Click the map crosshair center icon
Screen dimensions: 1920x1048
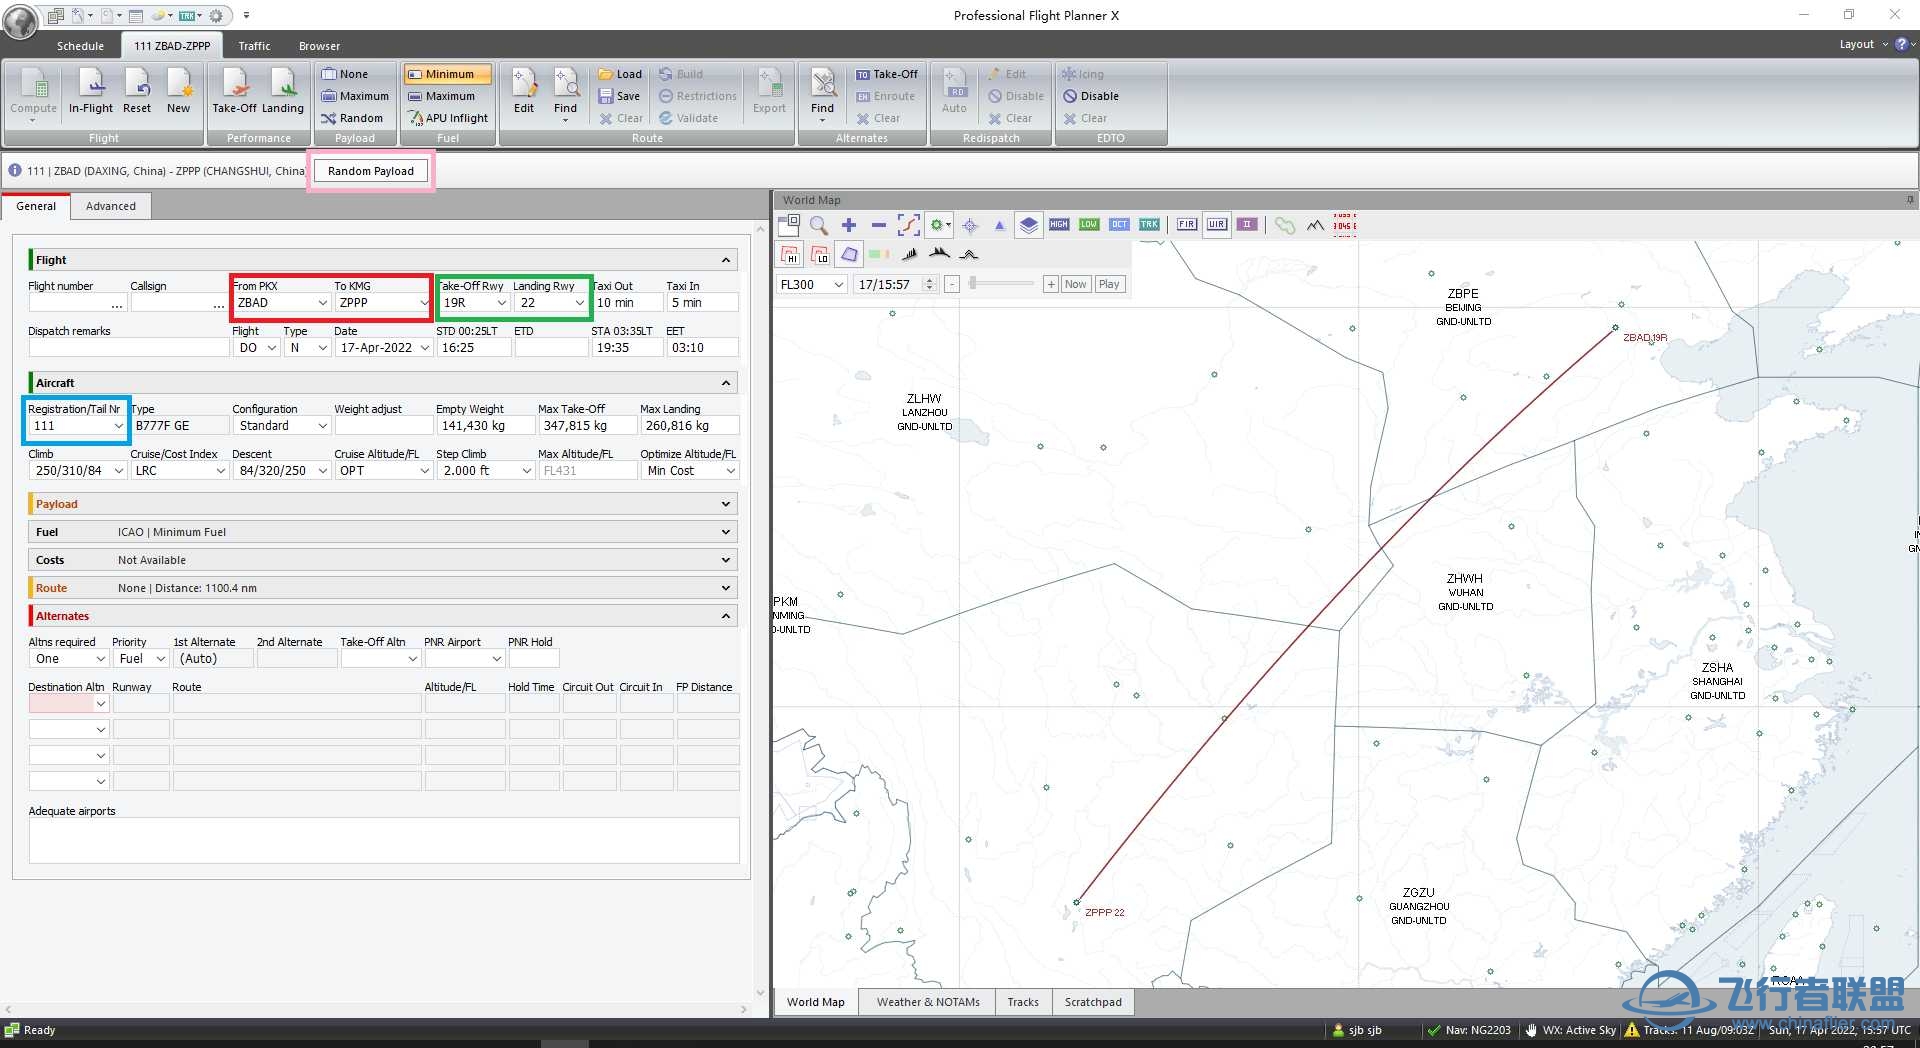(969, 225)
